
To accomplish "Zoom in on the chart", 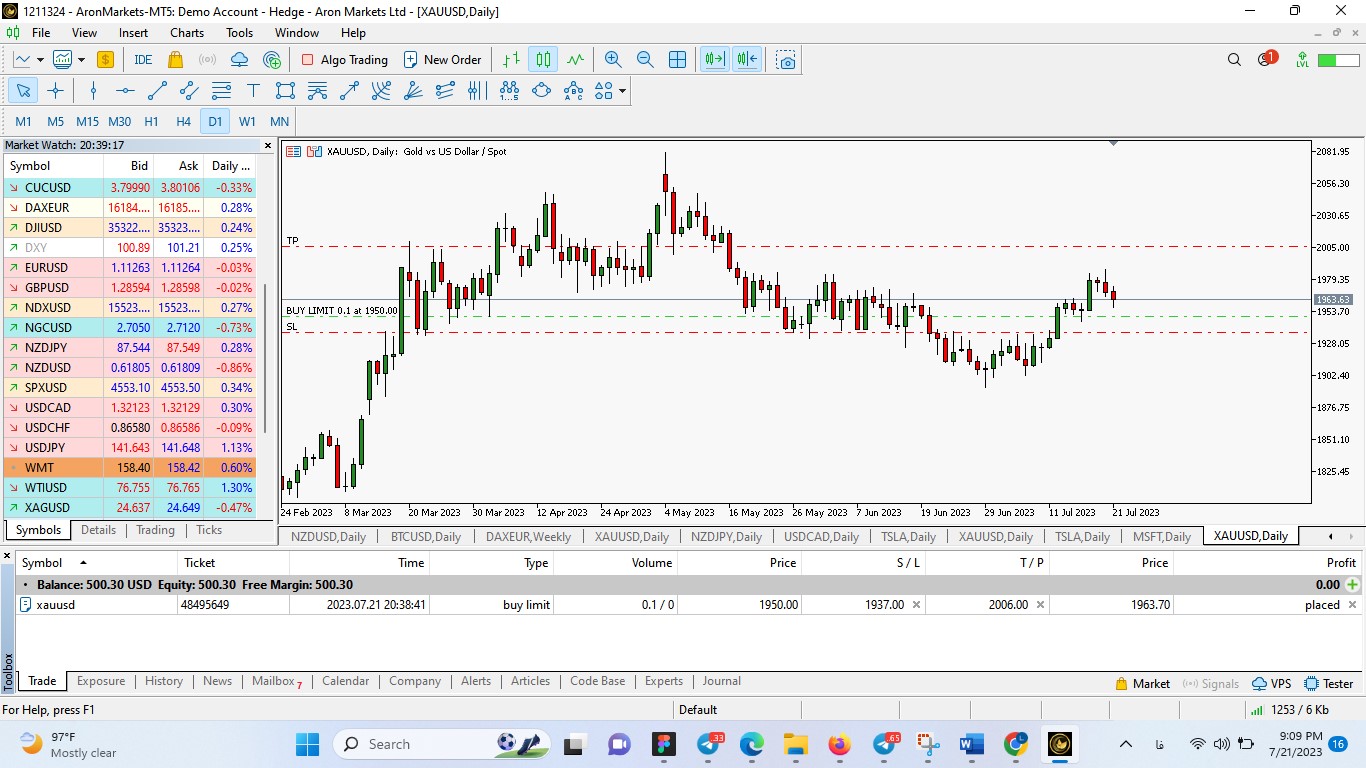I will [x=613, y=60].
